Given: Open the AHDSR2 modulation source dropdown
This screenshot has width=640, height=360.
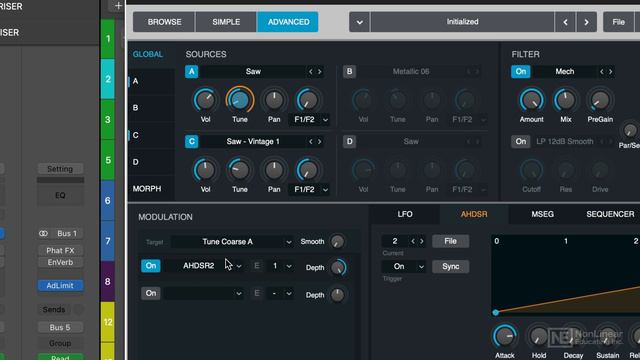Looking at the screenshot, I should coord(204,266).
